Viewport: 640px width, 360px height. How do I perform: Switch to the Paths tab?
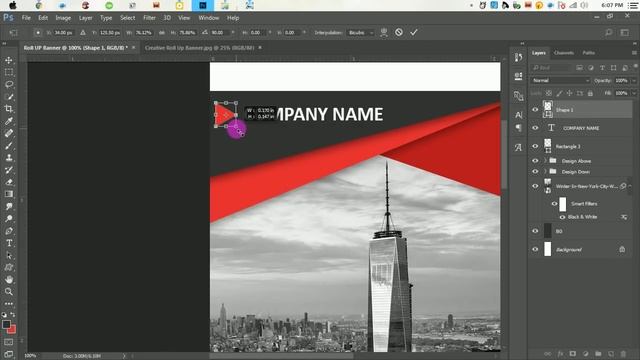coord(588,53)
